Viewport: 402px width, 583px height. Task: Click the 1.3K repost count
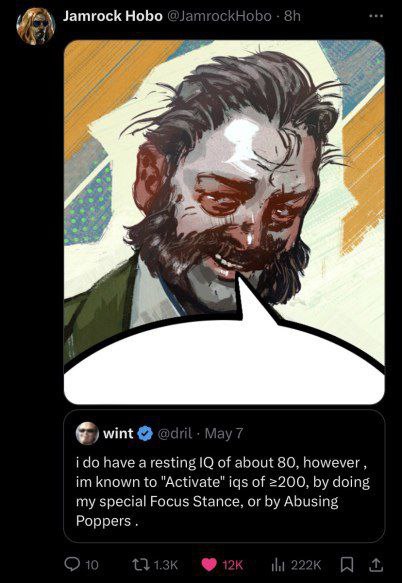[166, 565]
